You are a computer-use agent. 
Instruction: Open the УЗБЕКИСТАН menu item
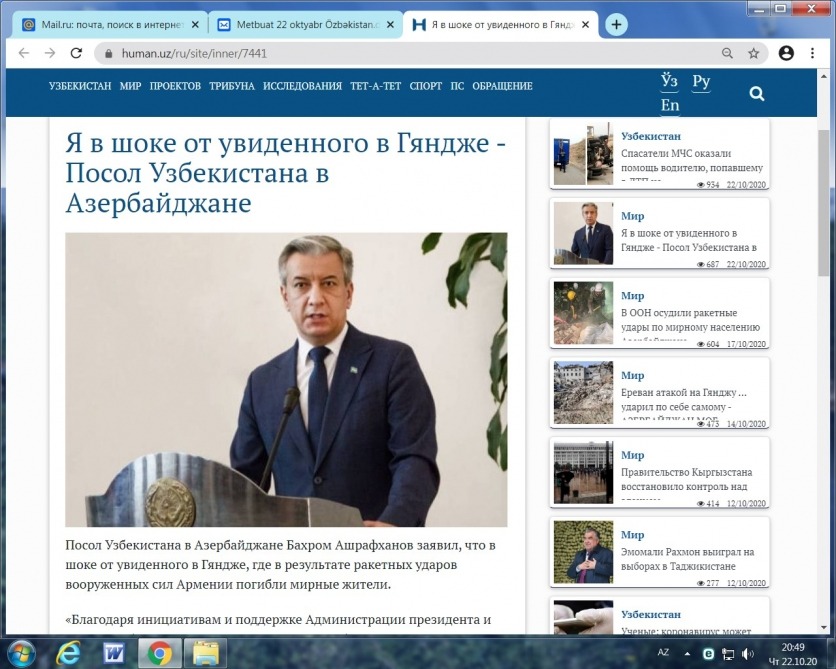pos(80,86)
